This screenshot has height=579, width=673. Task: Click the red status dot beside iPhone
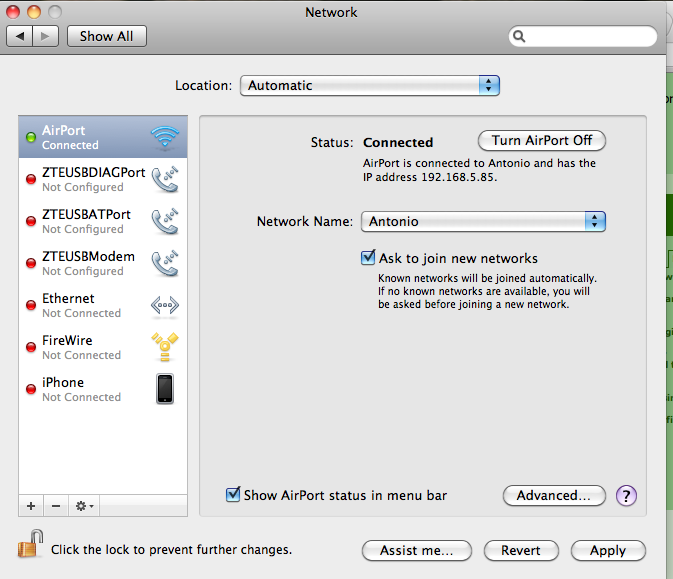(x=31, y=389)
